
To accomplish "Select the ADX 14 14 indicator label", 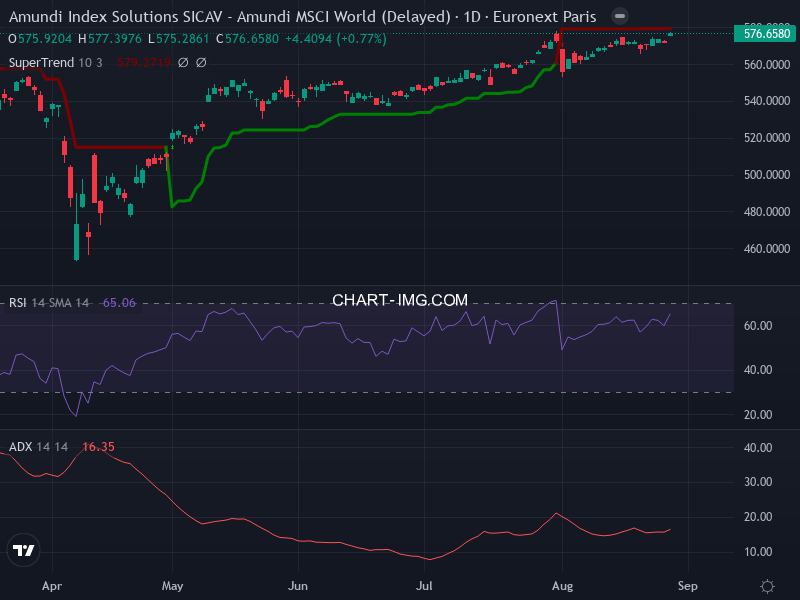I will [38, 446].
